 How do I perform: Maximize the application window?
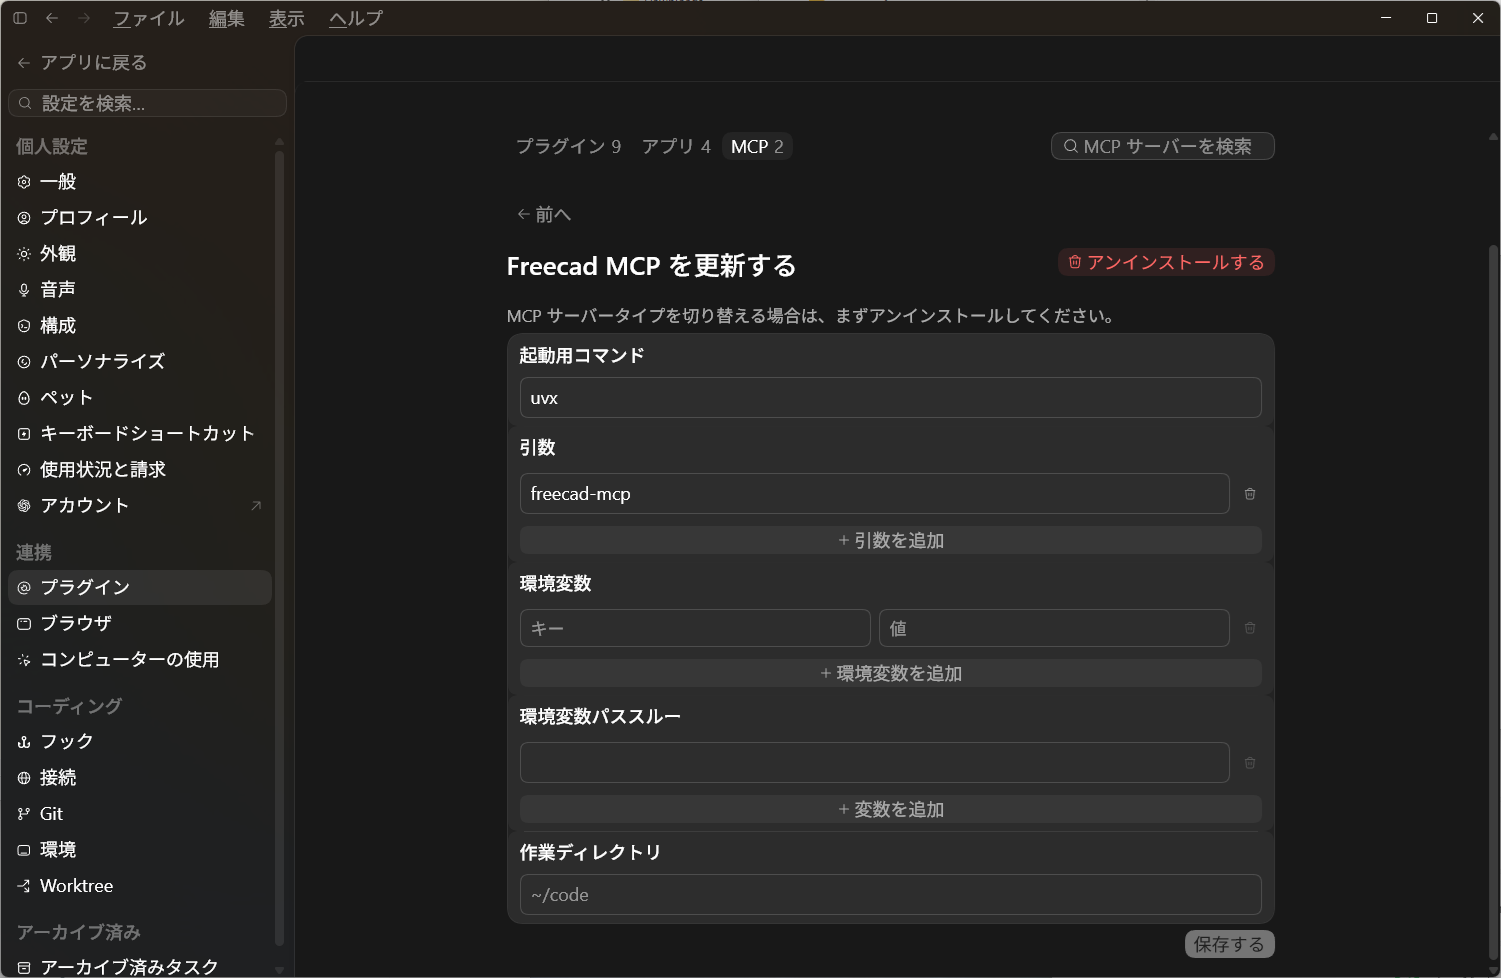[1432, 18]
